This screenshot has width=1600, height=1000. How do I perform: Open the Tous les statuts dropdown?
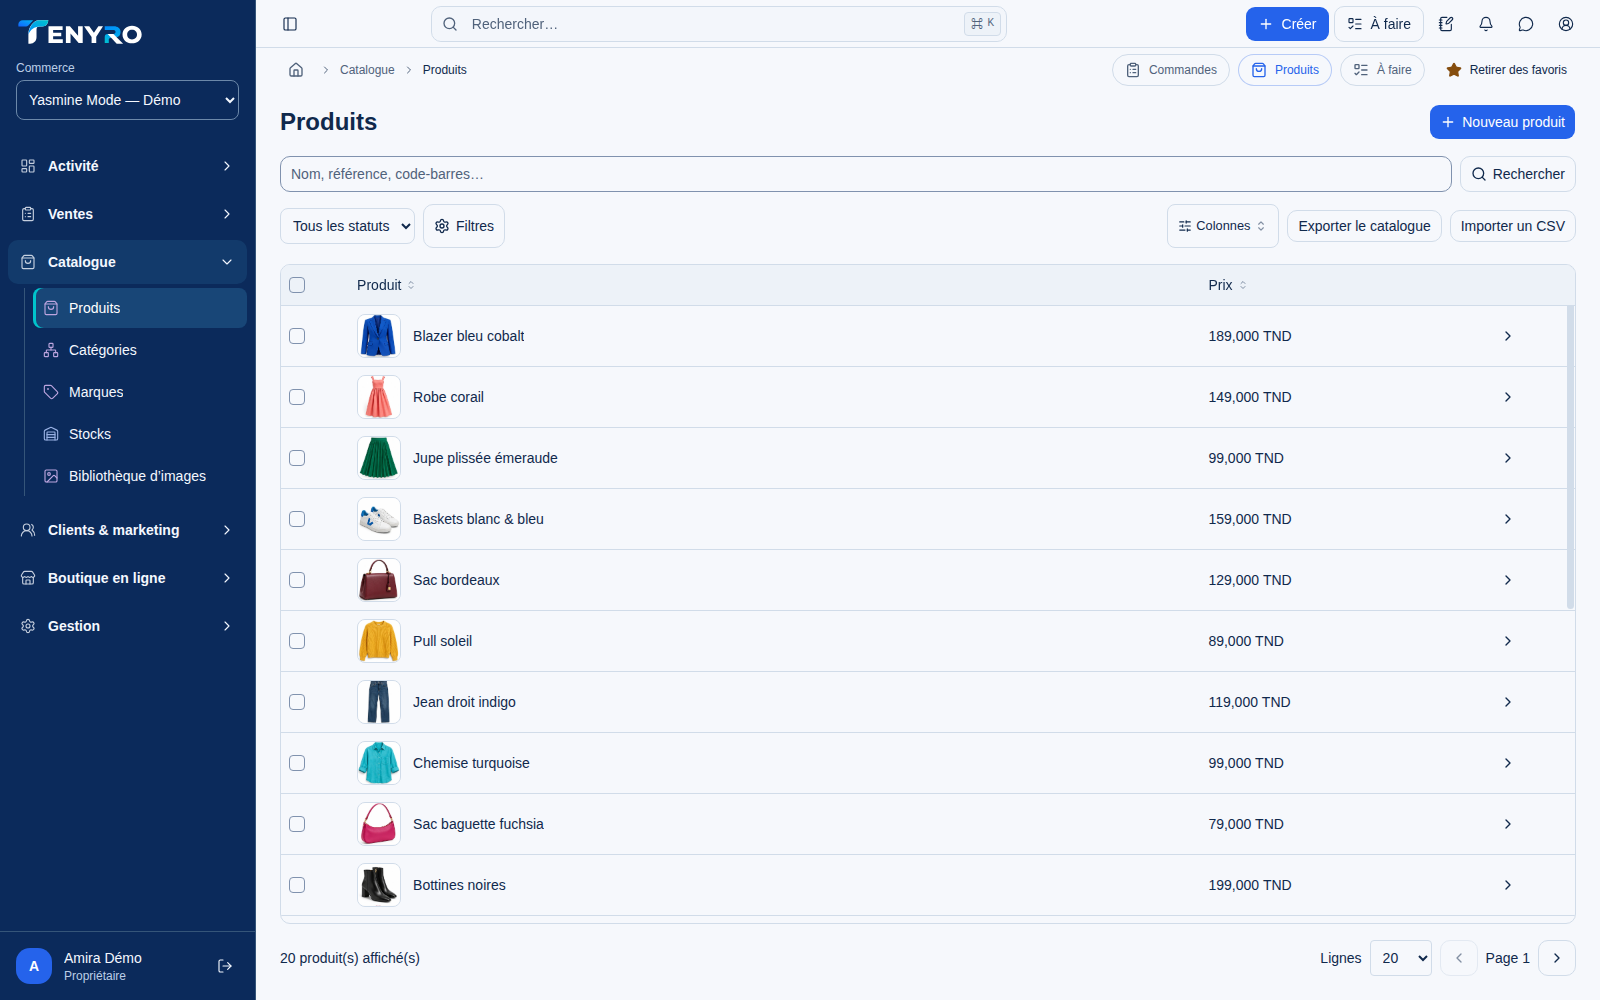coord(347,226)
